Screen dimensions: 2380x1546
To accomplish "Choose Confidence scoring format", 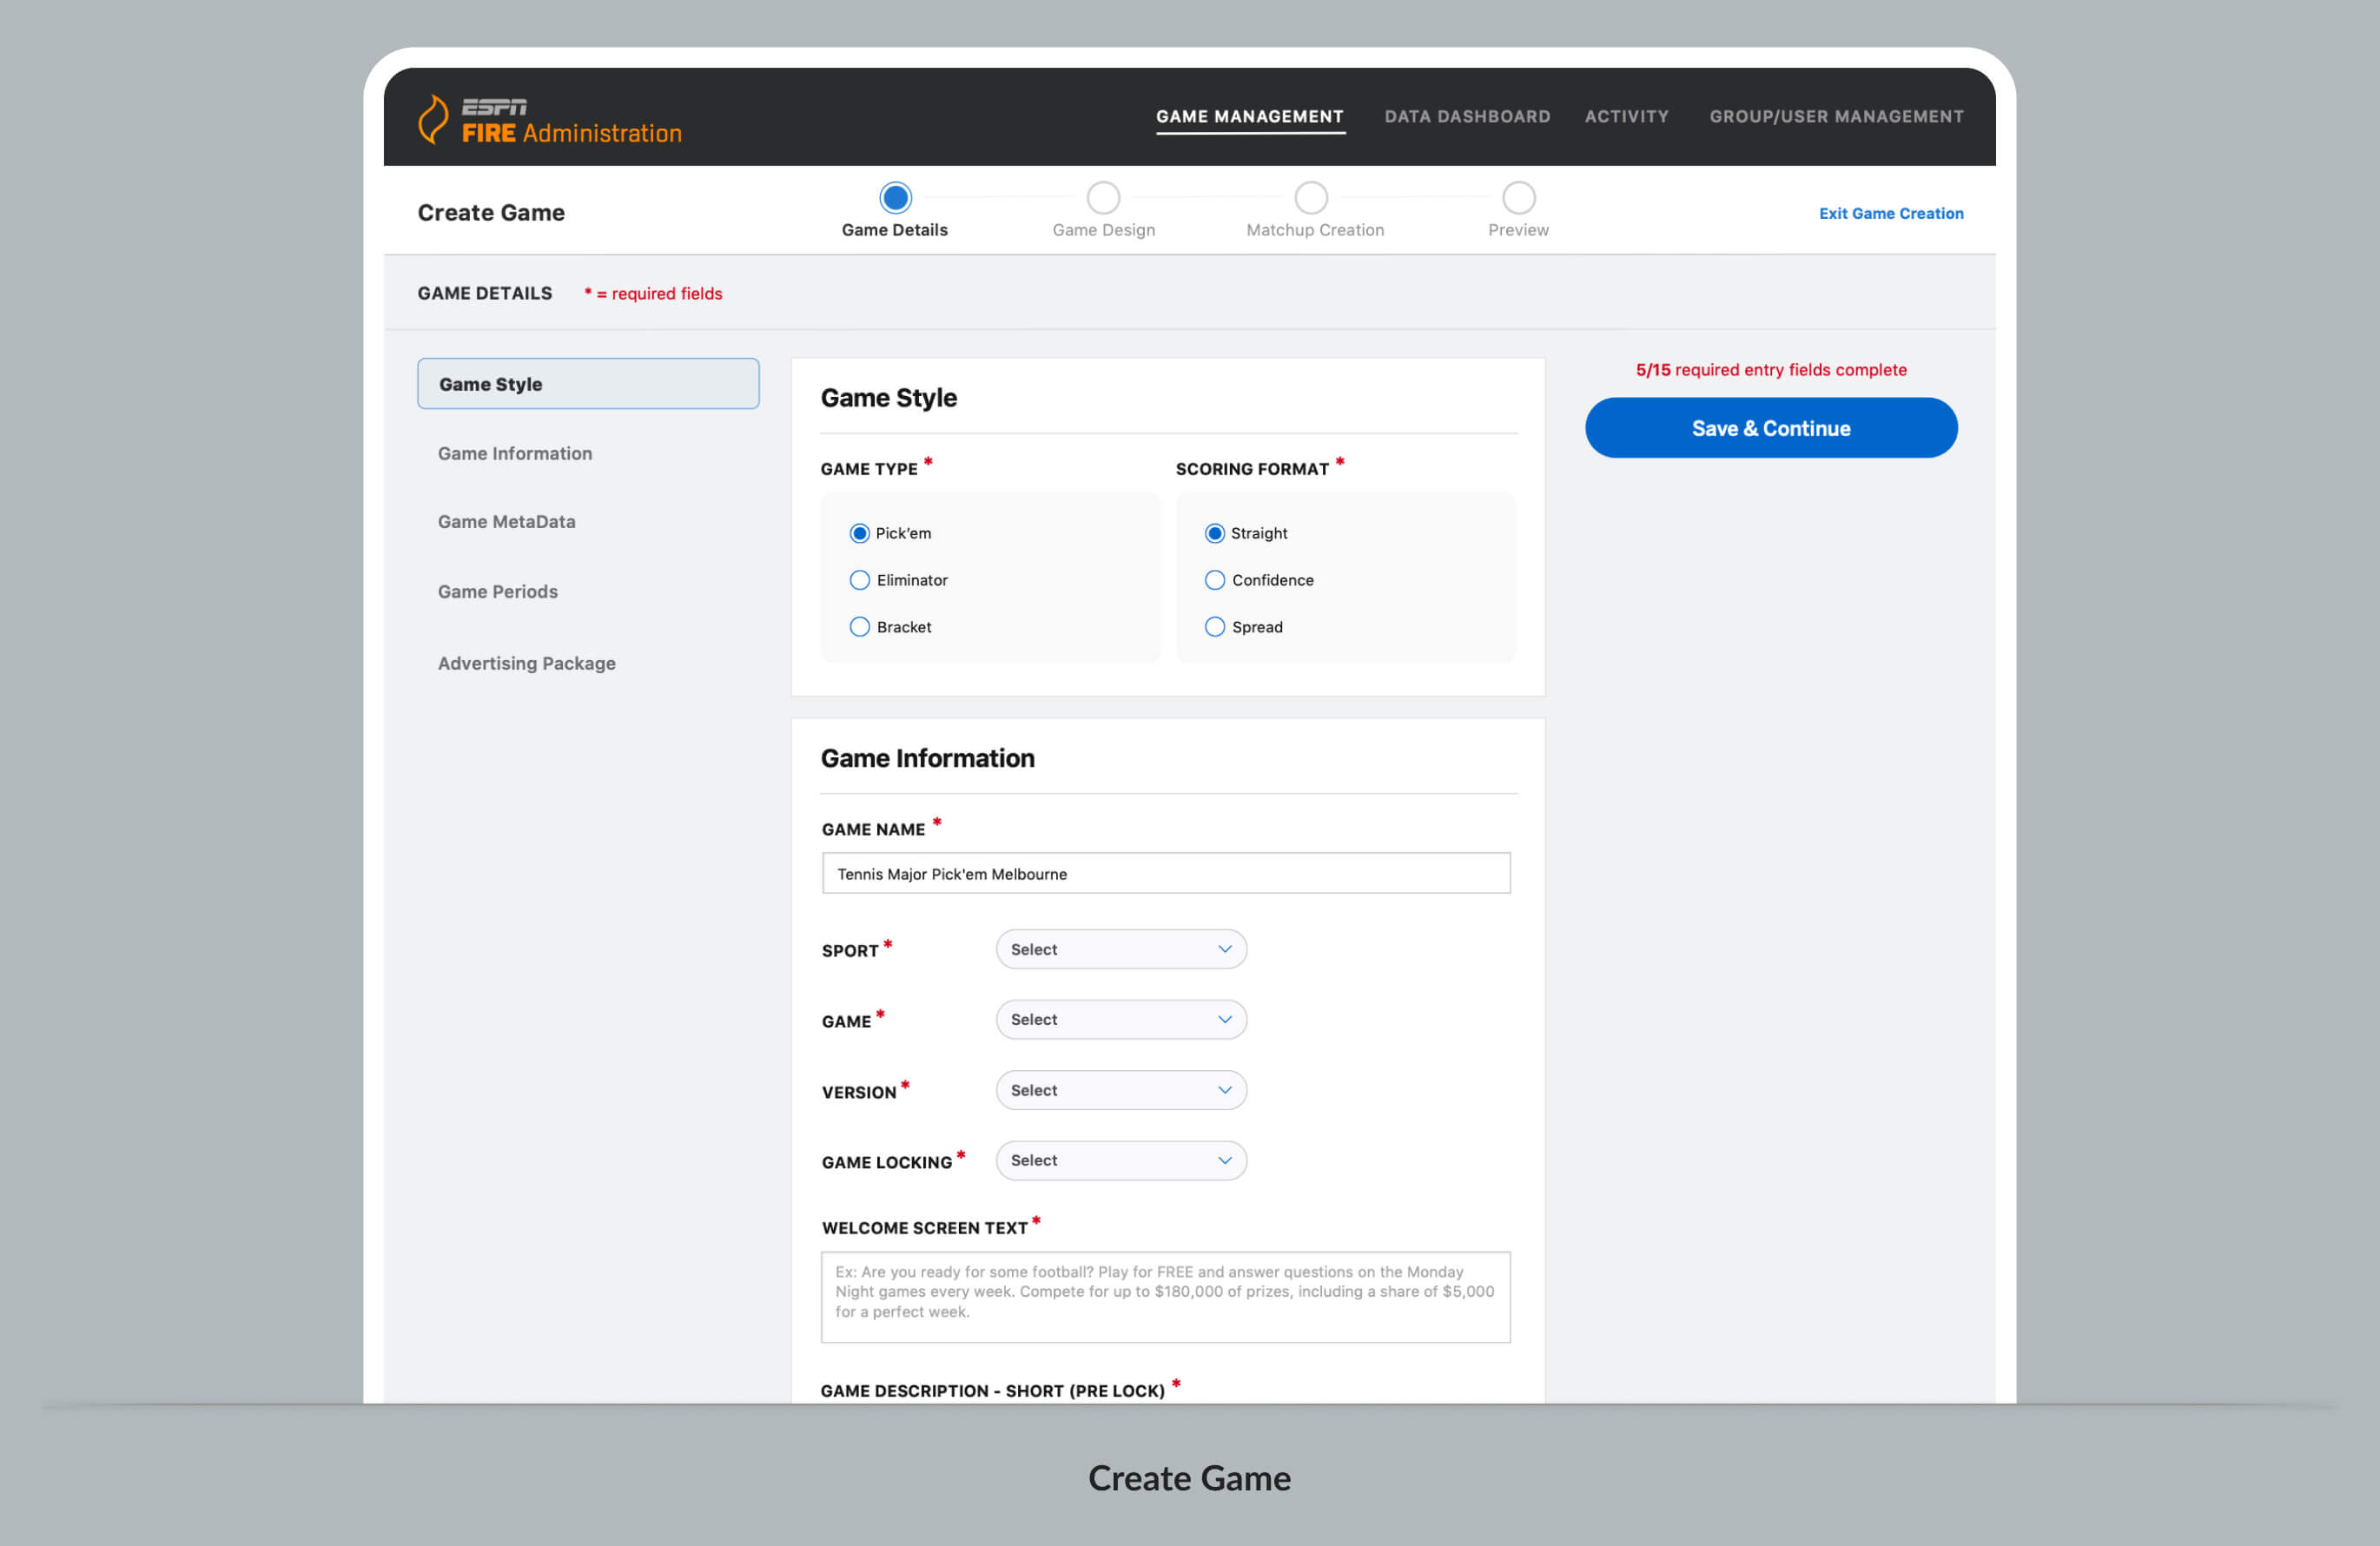I will (x=1214, y=580).
